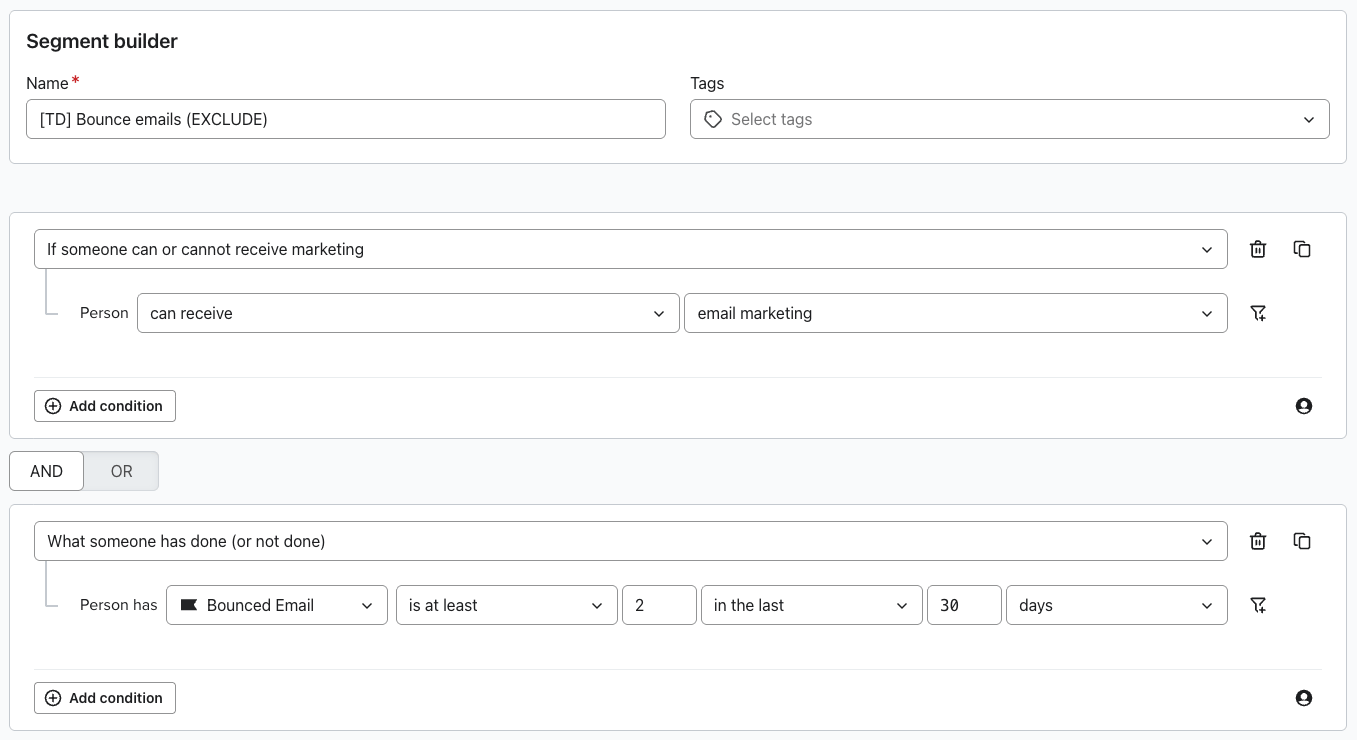Open the 'is at least' operator dropdown
The height and width of the screenshot is (740, 1357).
[506, 605]
